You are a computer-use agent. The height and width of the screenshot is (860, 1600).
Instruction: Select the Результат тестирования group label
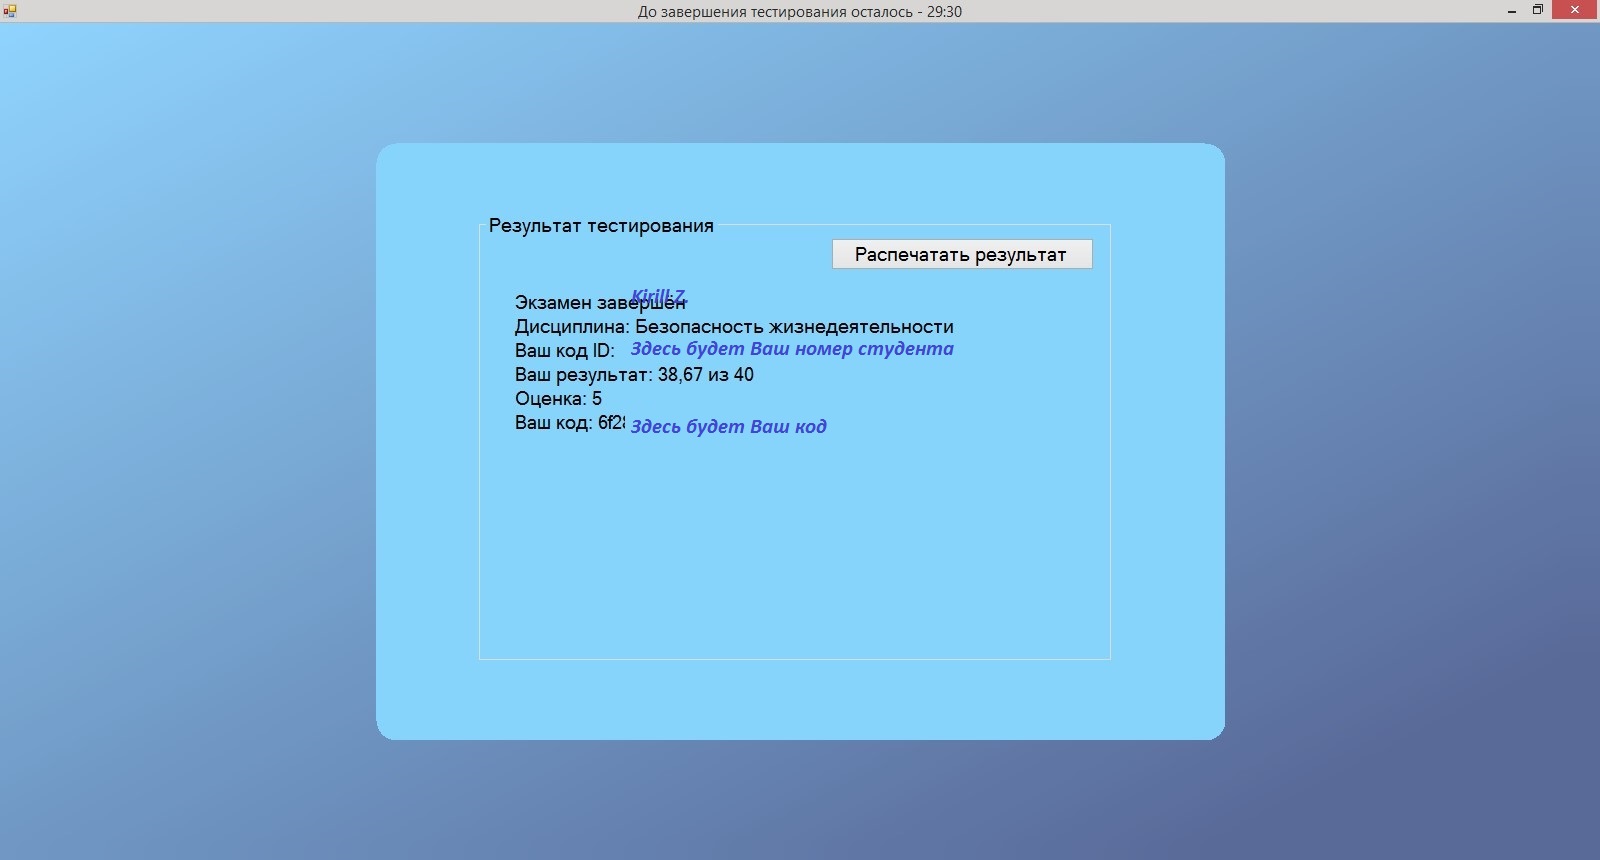[601, 226]
